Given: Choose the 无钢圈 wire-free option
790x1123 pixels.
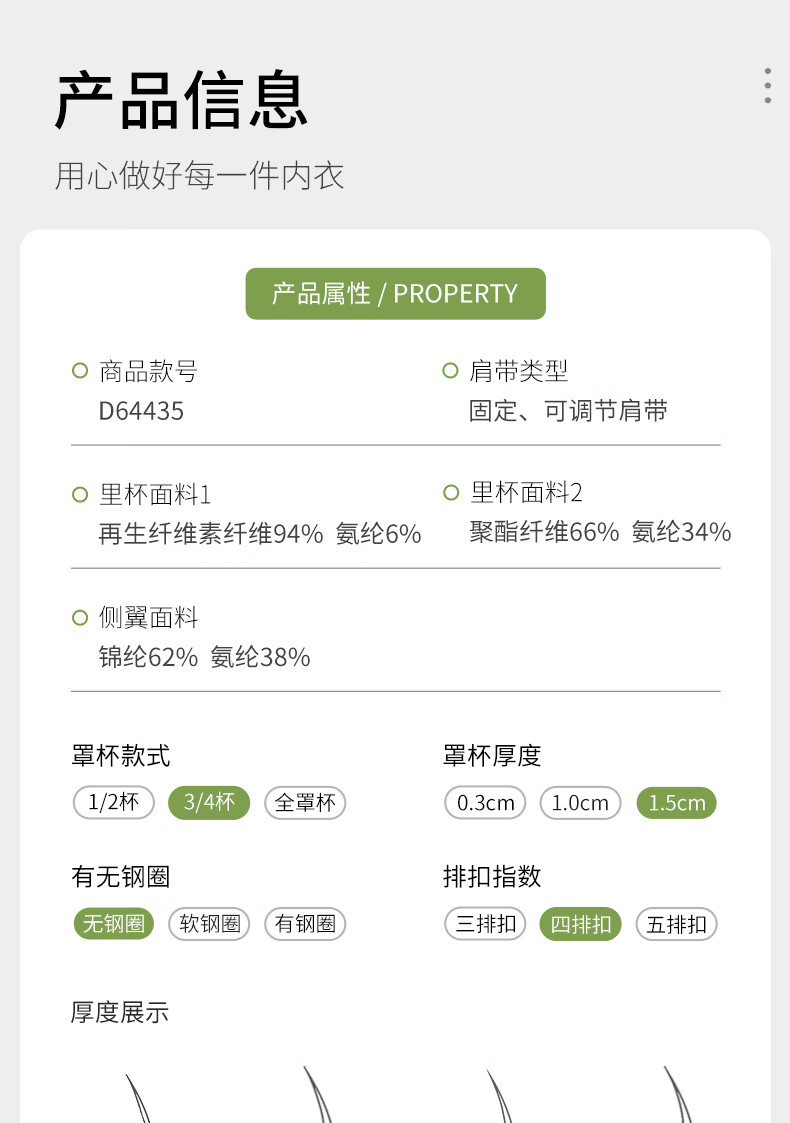Looking at the screenshot, I should (x=114, y=924).
